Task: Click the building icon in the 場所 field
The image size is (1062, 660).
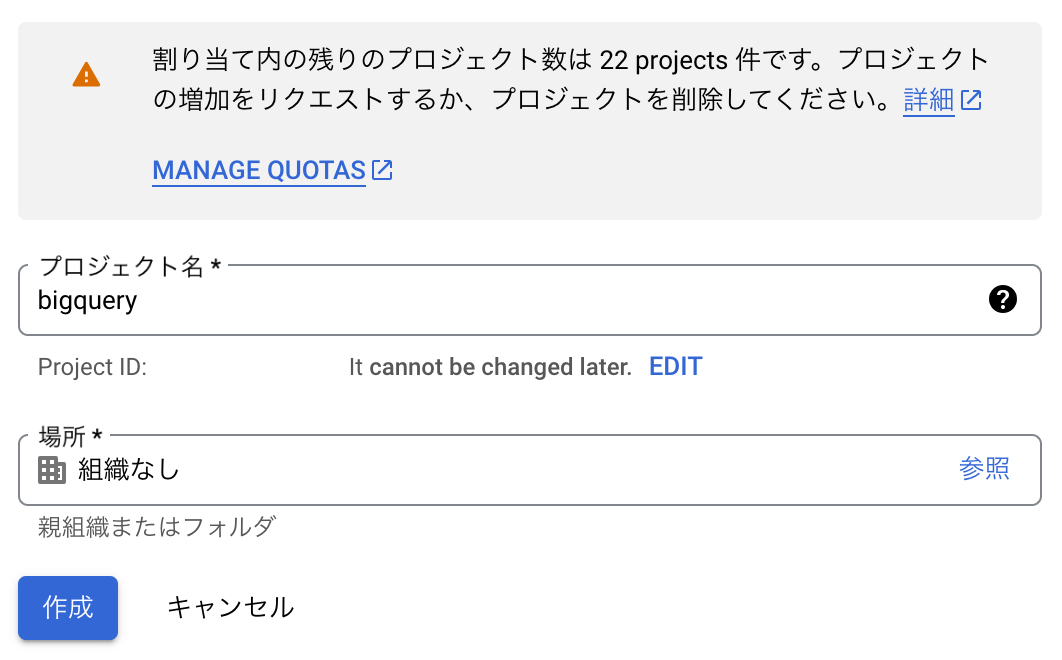Action: click(x=52, y=470)
